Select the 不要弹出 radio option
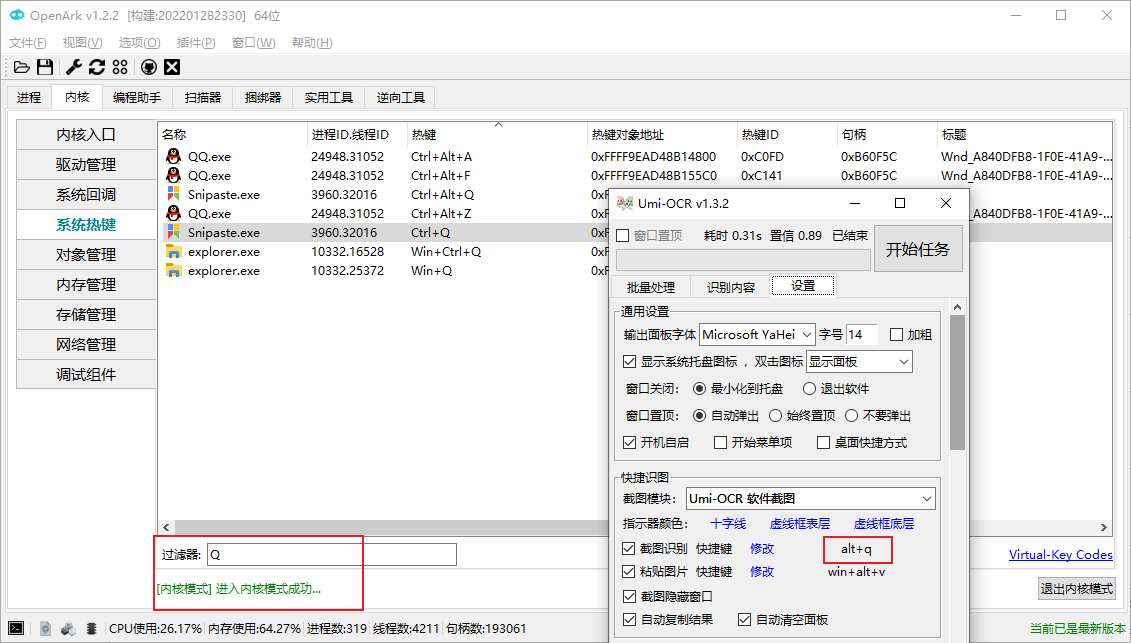 point(851,416)
